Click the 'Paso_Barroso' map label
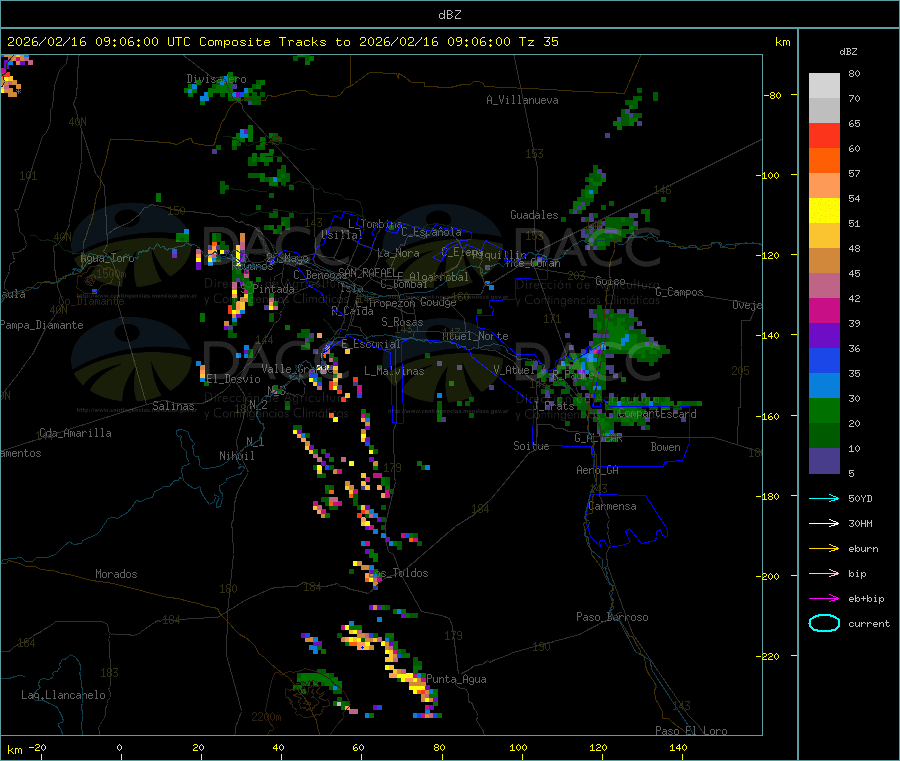 tap(612, 617)
